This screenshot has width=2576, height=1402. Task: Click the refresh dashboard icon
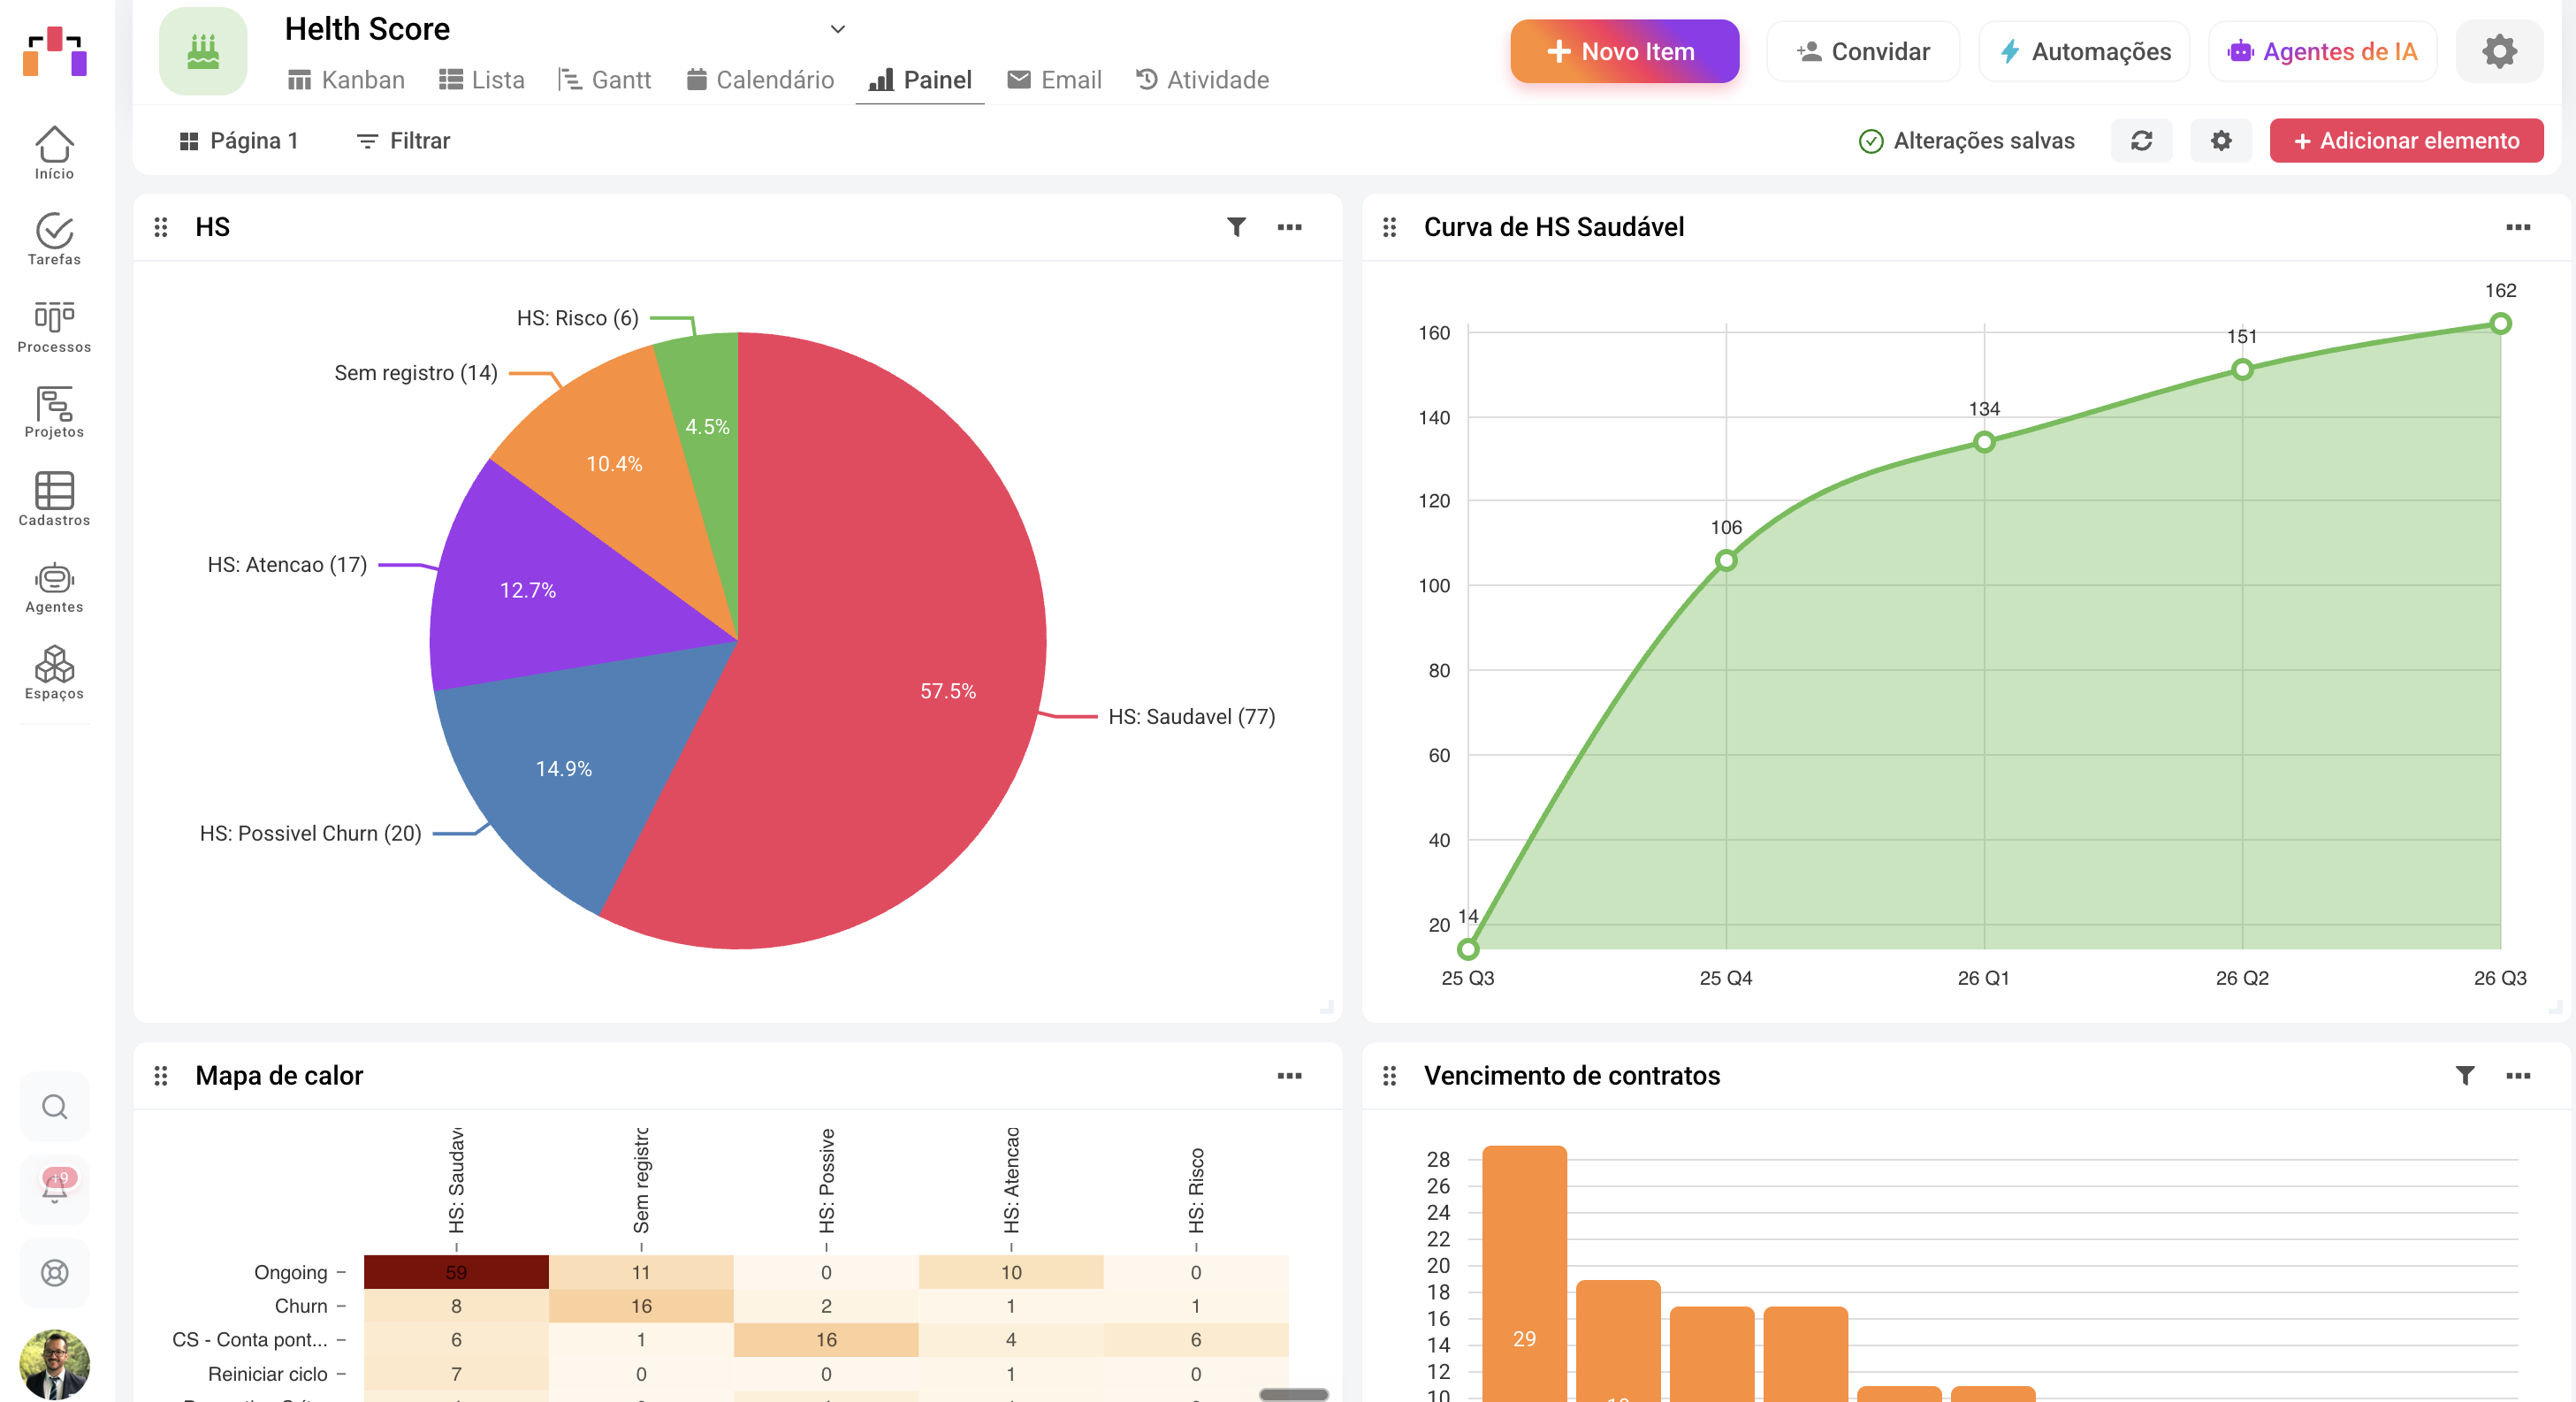tap(2141, 141)
